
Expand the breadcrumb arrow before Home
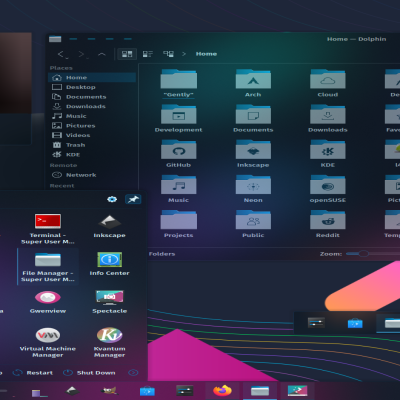pos(184,54)
